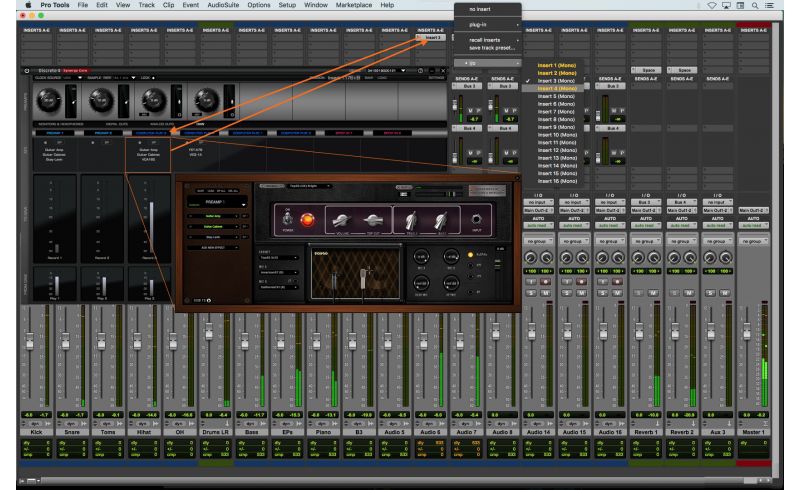This screenshot has height=490, width=800.
Task: Click the Master 1 volume fader
Action: [746, 331]
